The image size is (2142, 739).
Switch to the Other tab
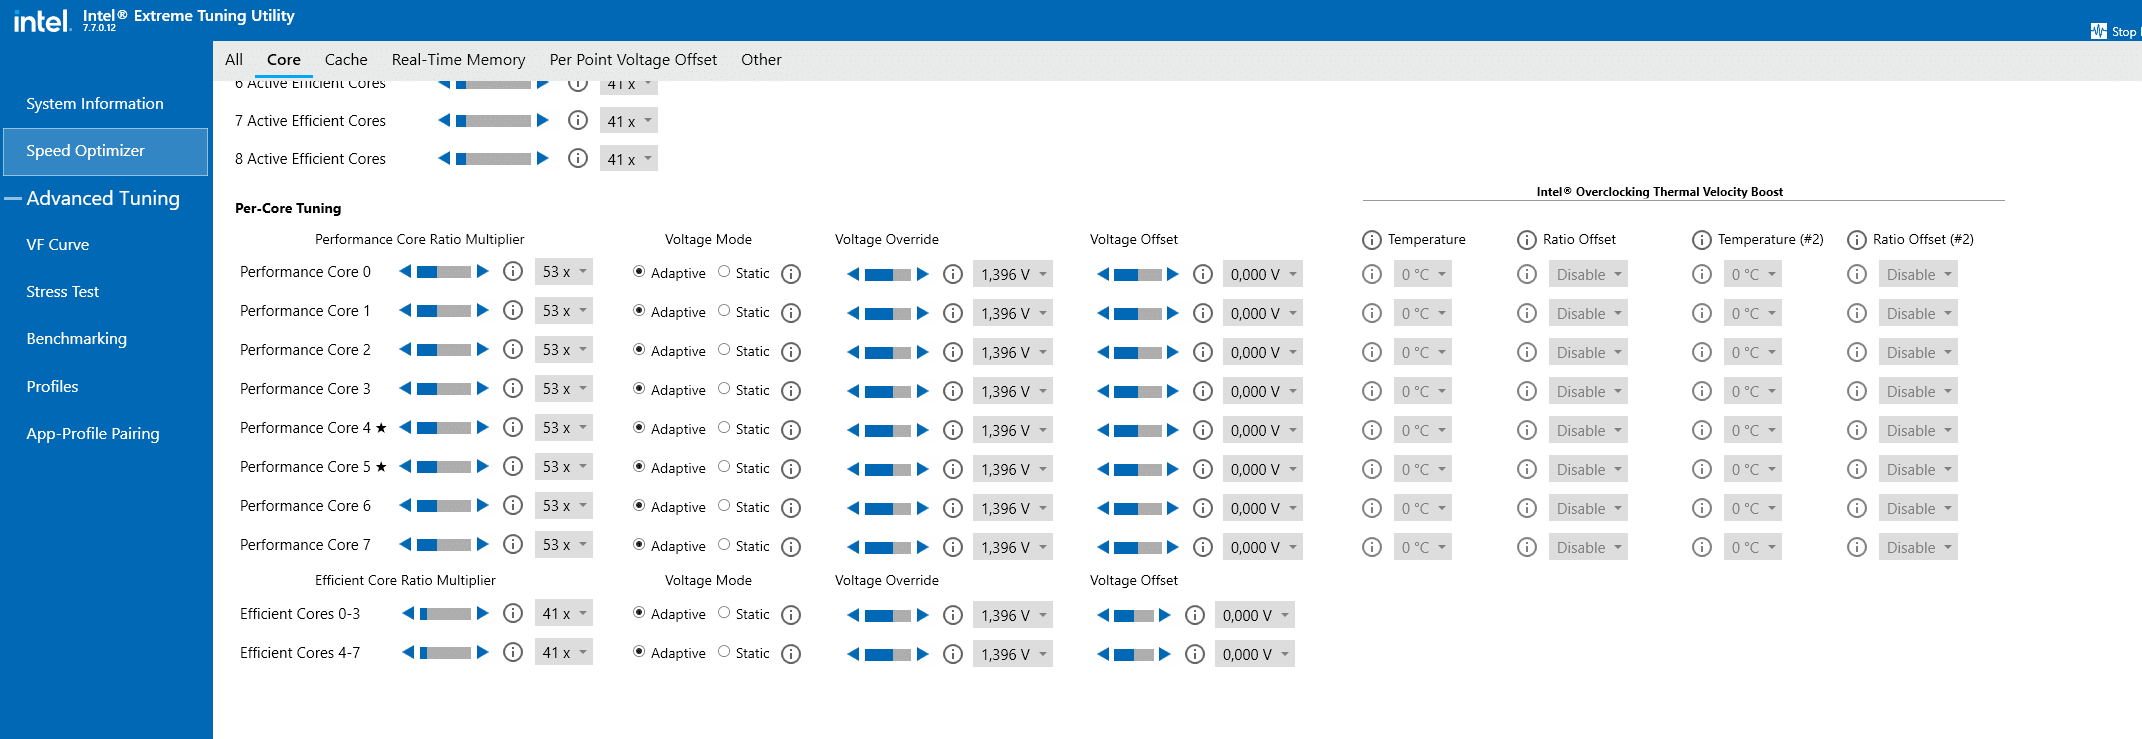pyautogui.click(x=761, y=60)
